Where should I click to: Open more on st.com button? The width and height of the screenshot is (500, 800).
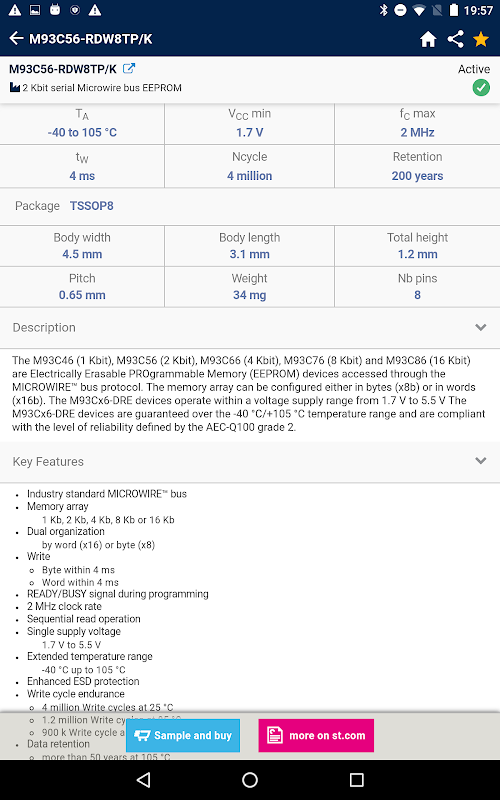[316, 735]
